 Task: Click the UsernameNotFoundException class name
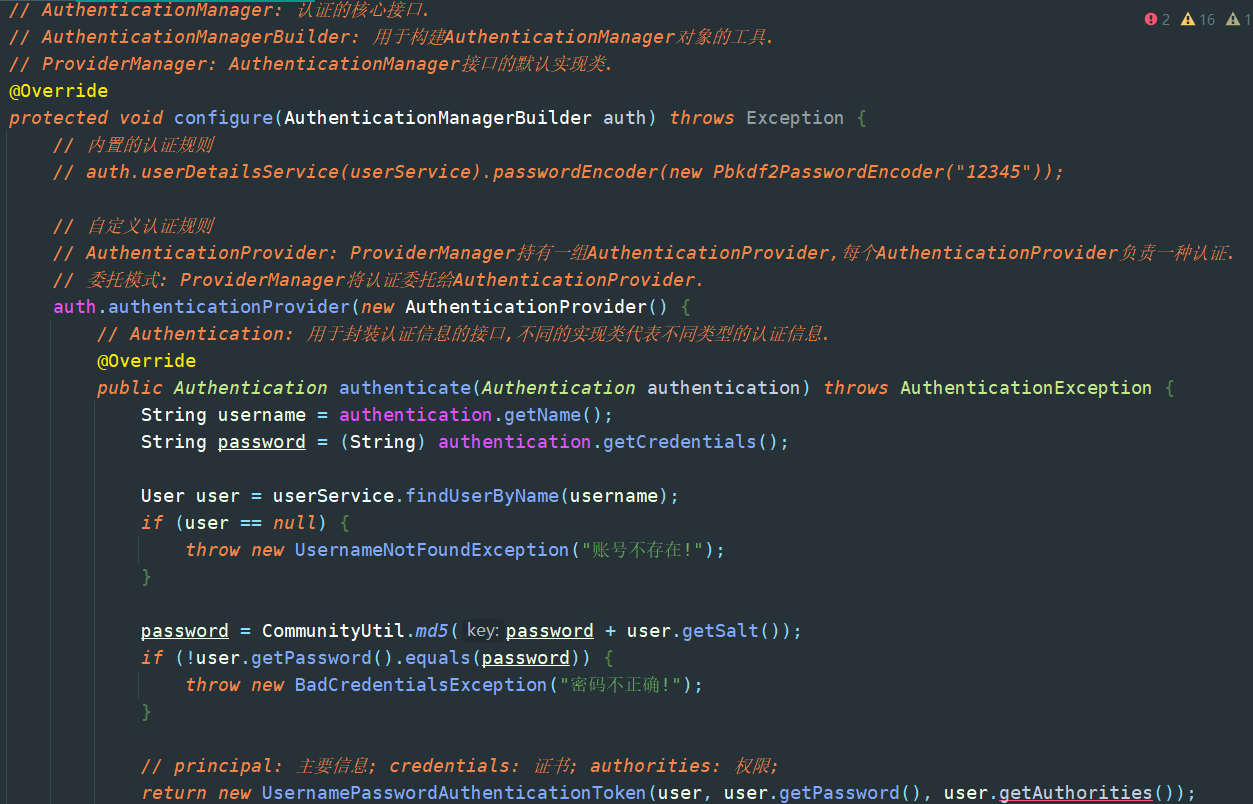pyautogui.click(x=432, y=550)
